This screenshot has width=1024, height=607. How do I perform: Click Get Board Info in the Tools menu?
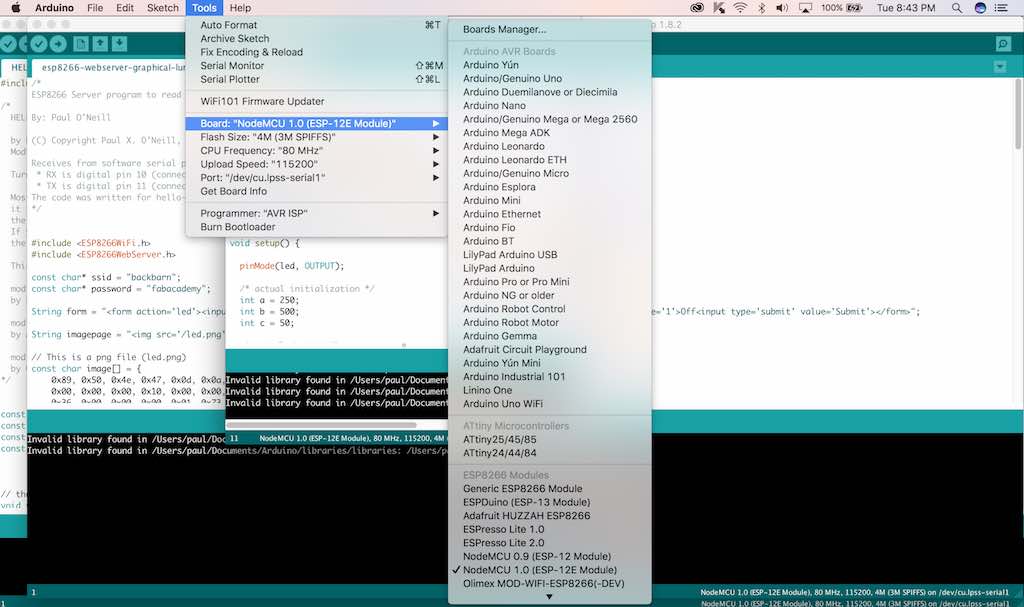point(316,191)
